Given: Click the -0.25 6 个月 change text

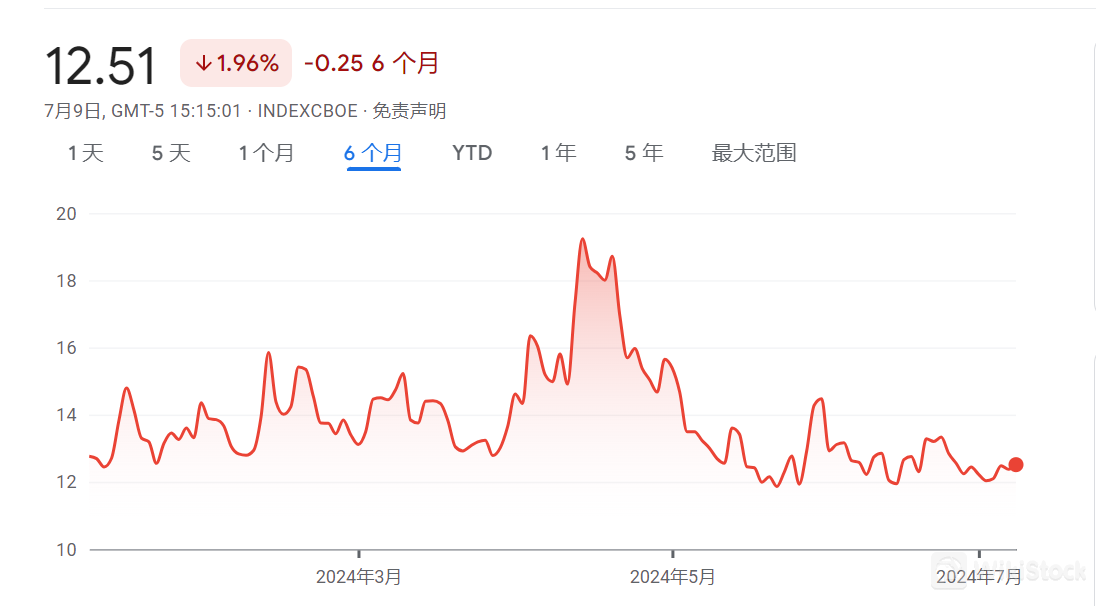Looking at the screenshot, I should click(371, 64).
